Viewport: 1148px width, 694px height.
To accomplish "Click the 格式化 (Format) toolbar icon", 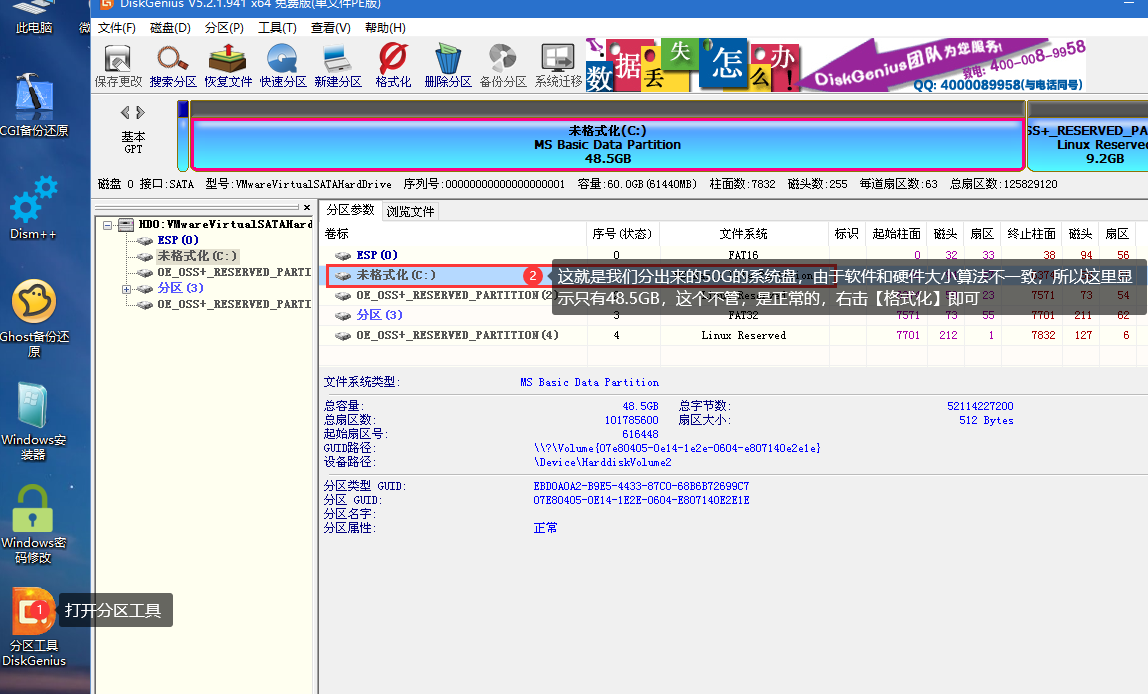I will [x=393, y=64].
